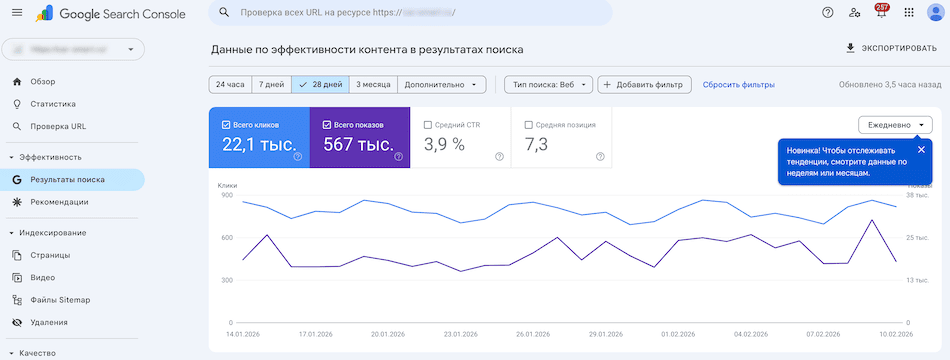Uncheck the Всего показов checkbox
This screenshot has height=360, width=950.
327,125
